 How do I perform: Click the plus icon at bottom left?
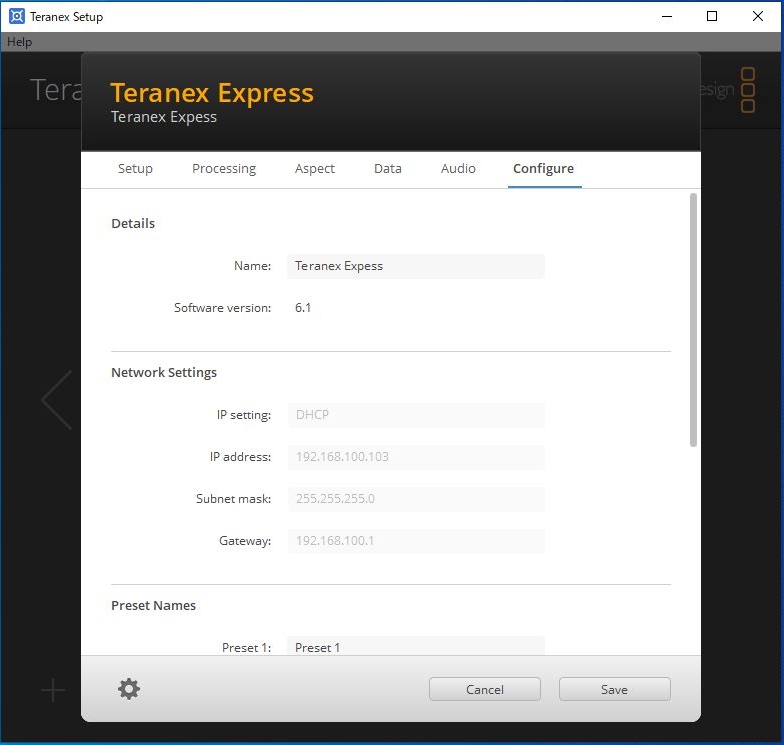[x=53, y=690]
